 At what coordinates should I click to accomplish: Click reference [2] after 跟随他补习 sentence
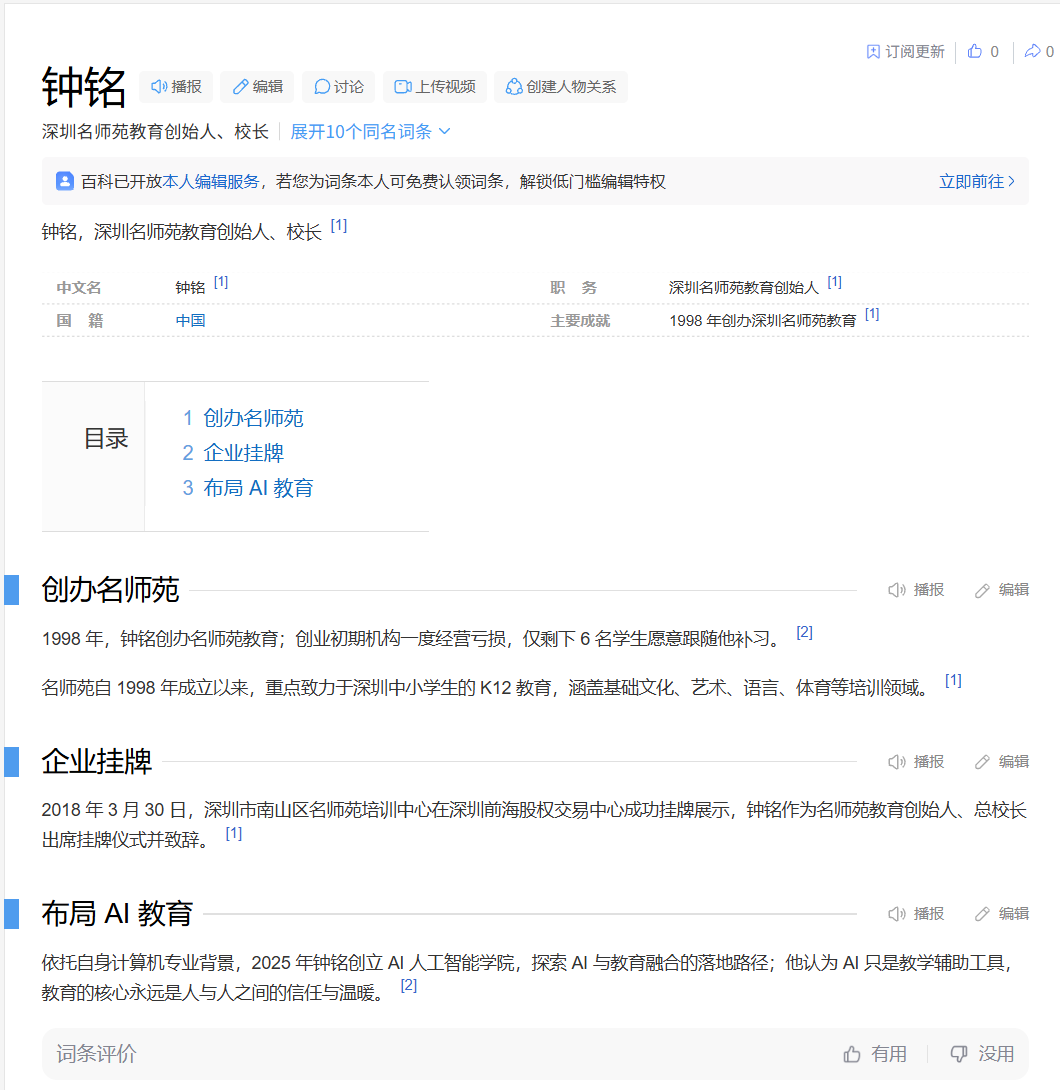click(804, 633)
